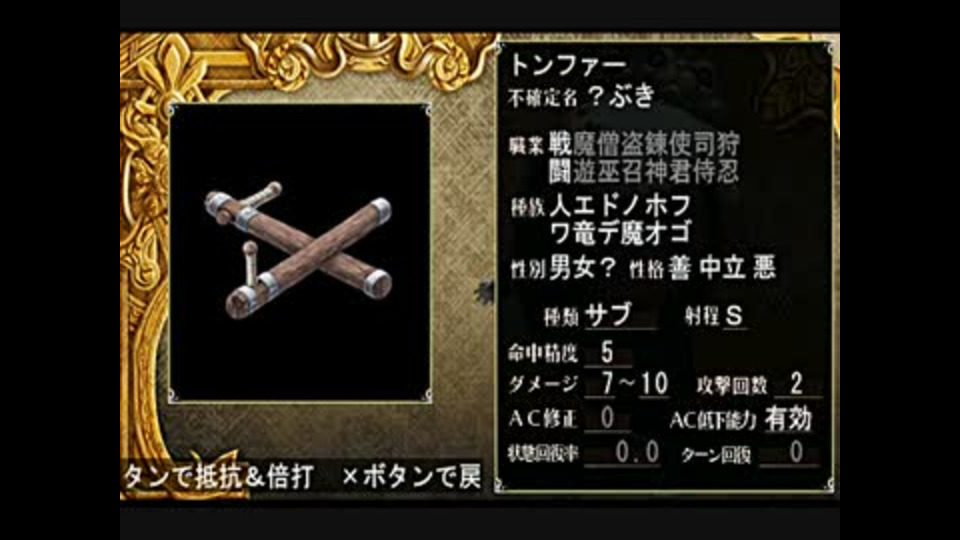Click the range S value
The width and height of the screenshot is (960, 540).
733,316
